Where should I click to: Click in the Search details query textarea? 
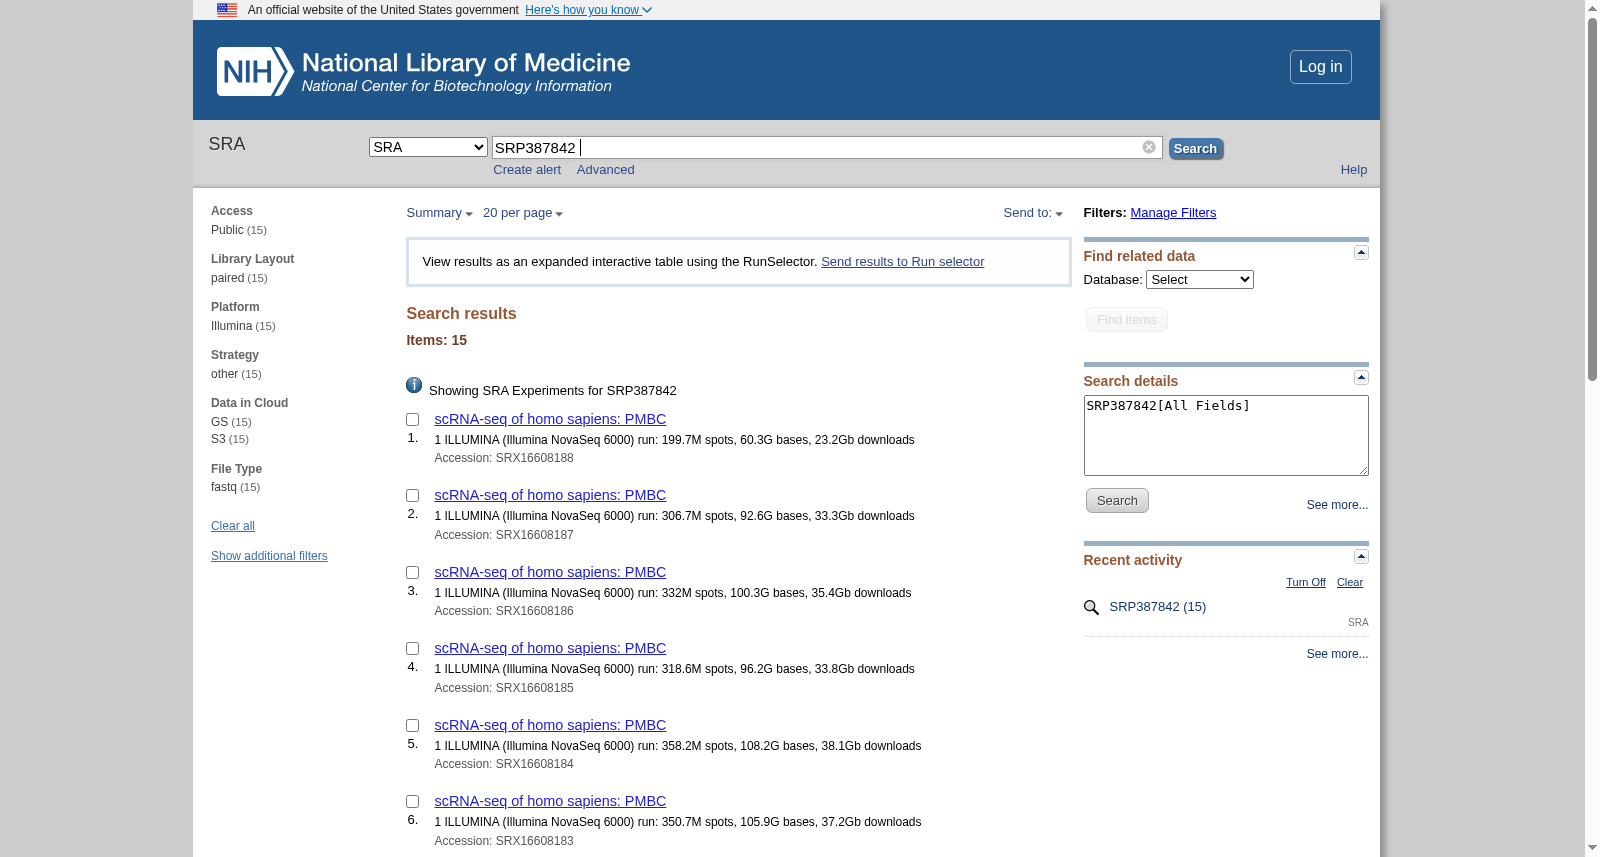(1226, 435)
